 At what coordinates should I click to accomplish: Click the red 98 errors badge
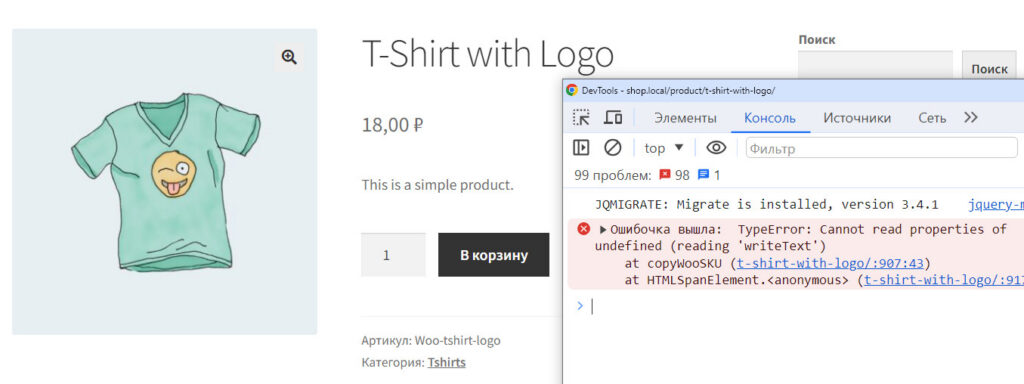point(675,175)
